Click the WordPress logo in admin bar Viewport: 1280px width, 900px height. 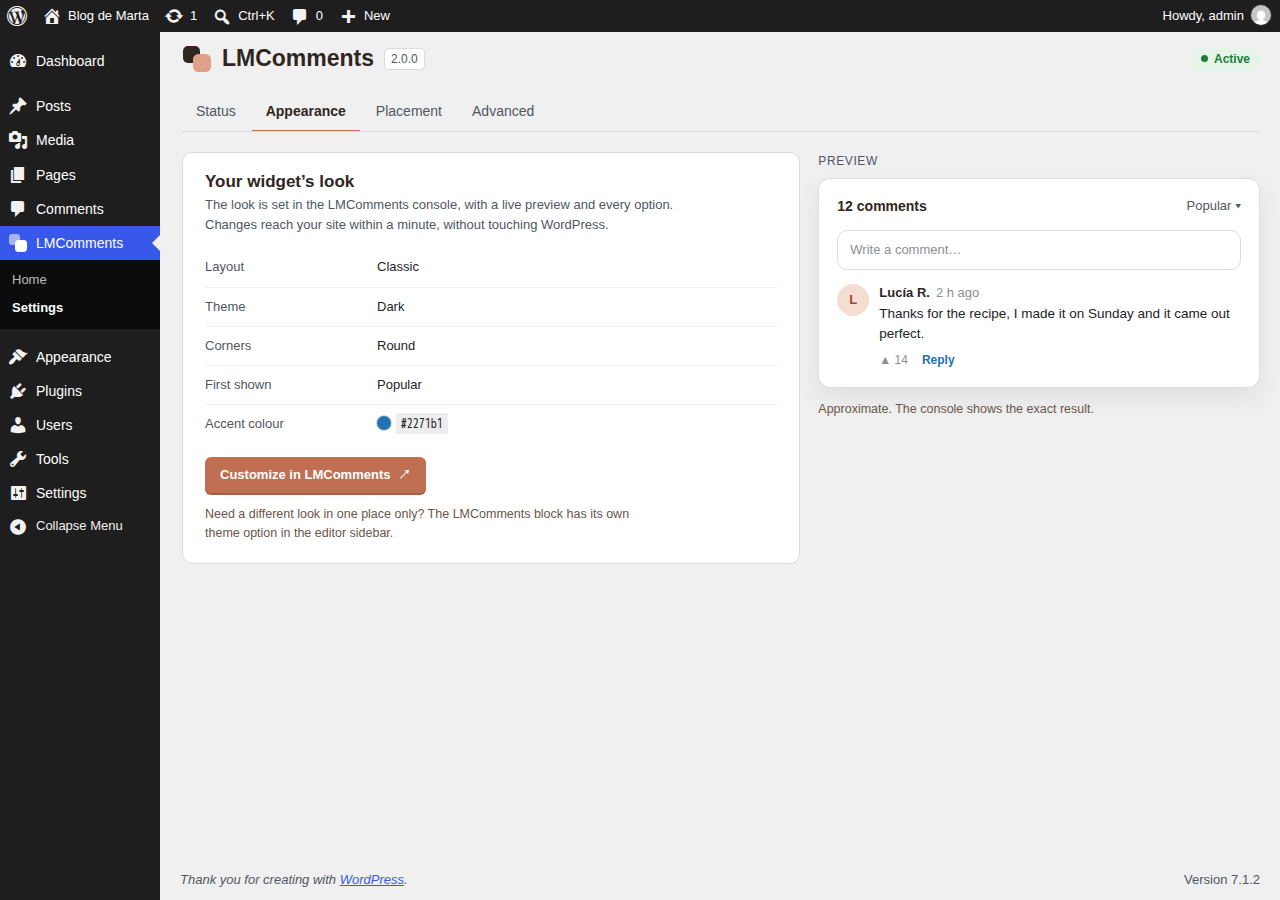click(x=17, y=16)
